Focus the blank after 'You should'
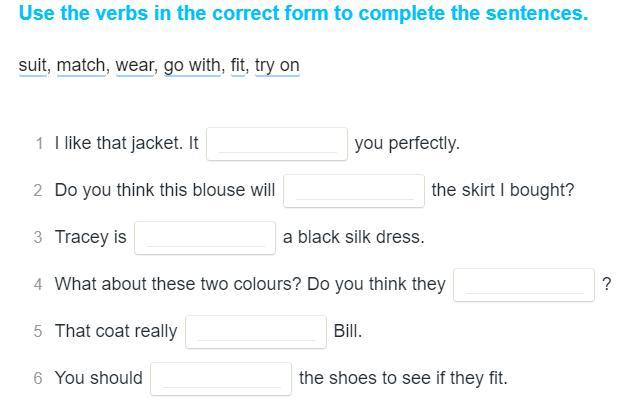637x408 pixels. pos(221,378)
